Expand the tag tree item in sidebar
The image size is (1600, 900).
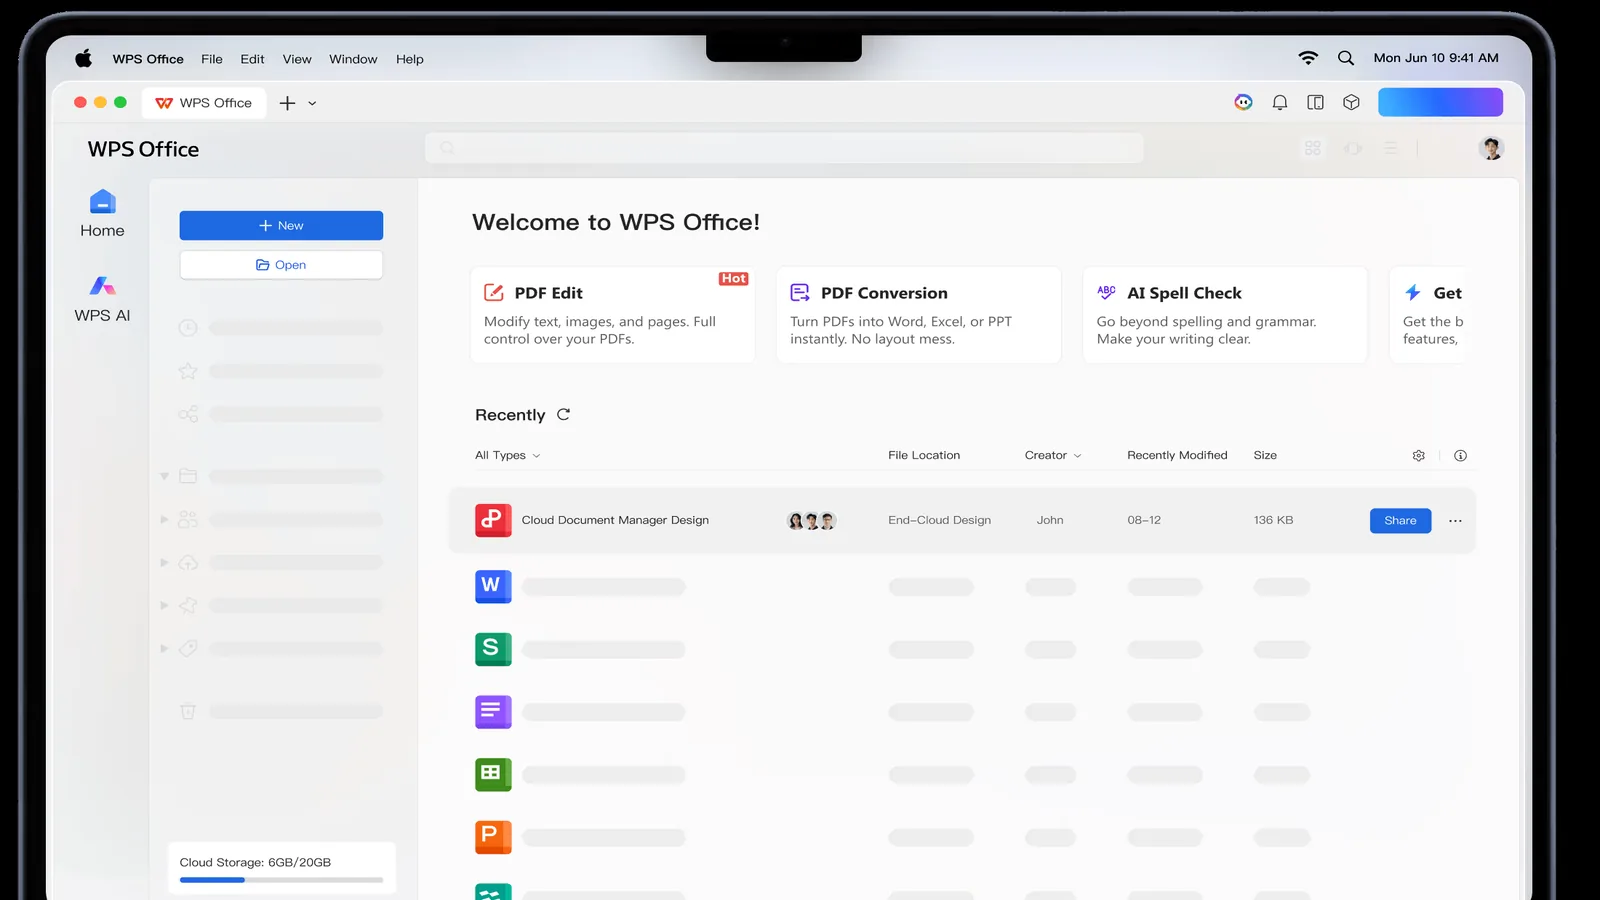(x=164, y=648)
